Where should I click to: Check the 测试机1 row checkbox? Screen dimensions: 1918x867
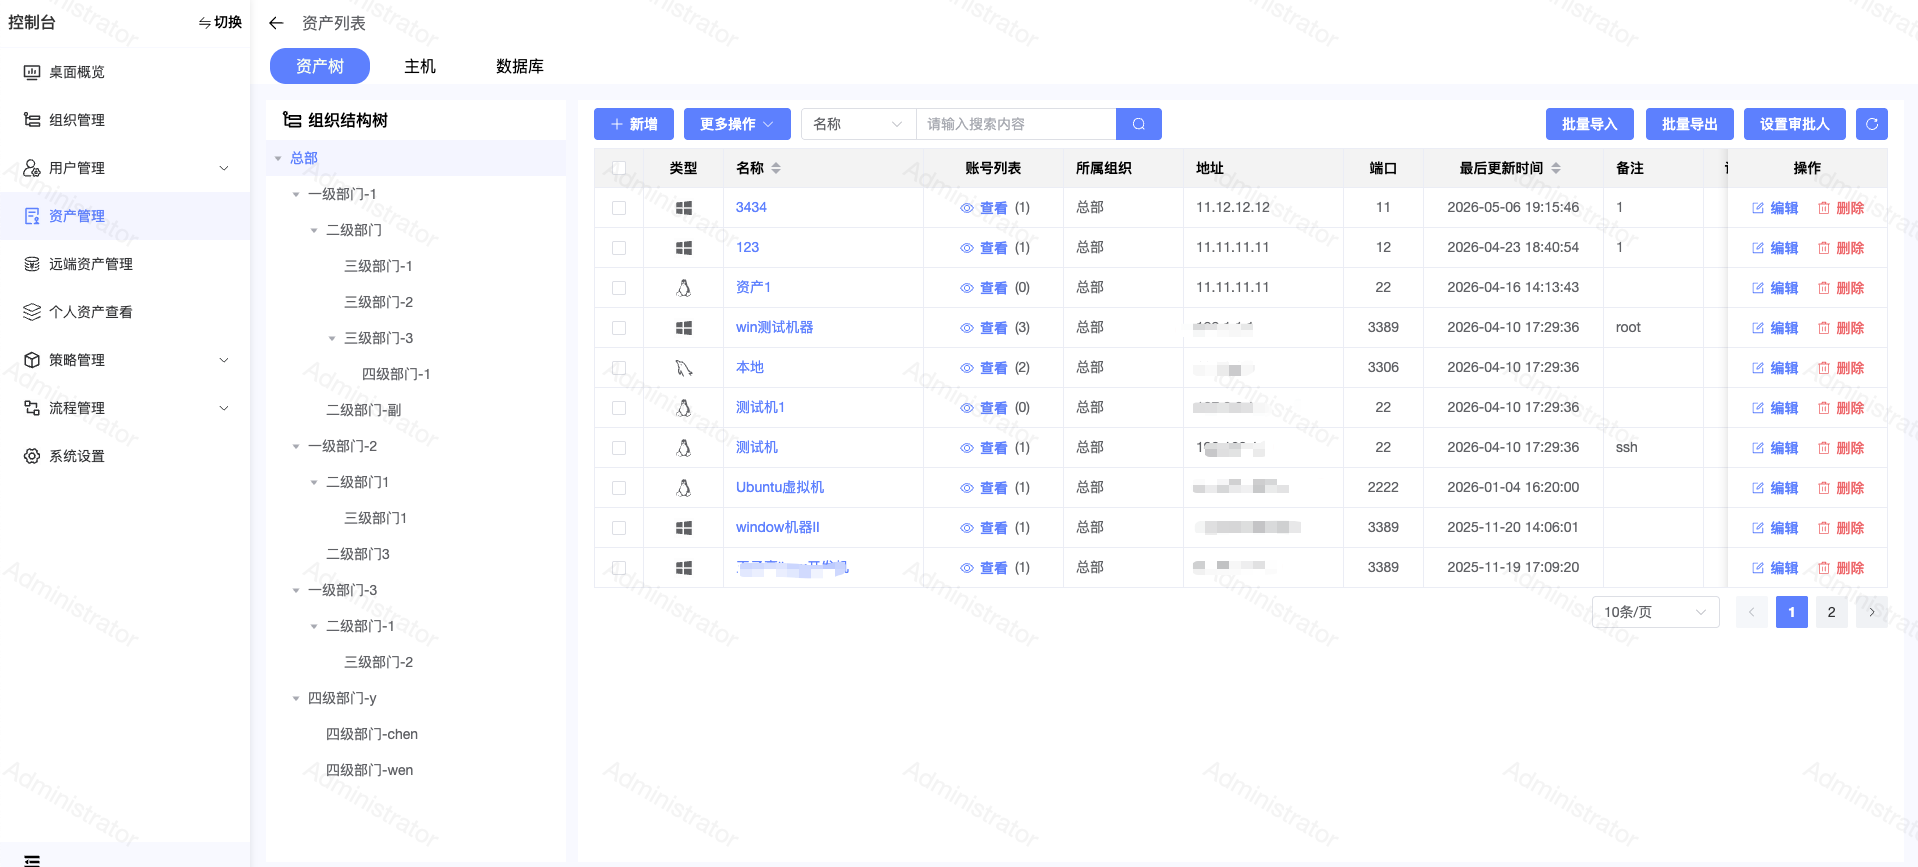[619, 408]
